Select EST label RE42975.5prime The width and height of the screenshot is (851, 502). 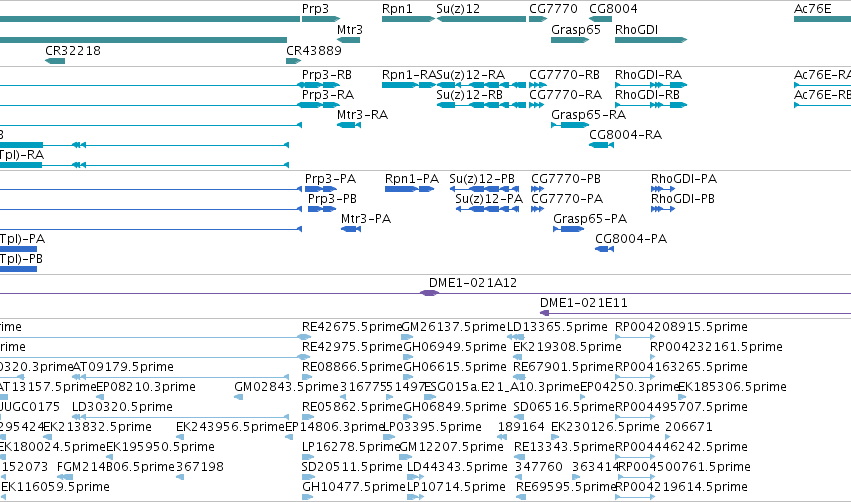[x=352, y=347]
